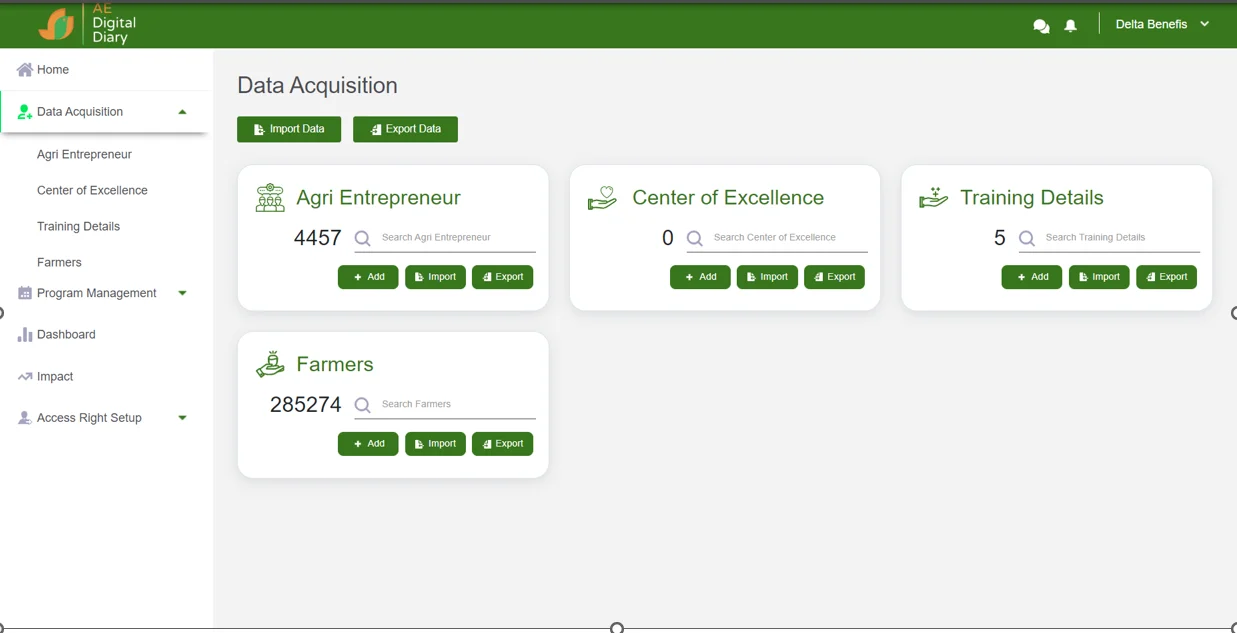
Task: Collapse the Data Acquisition sidebar menu
Action: pos(182,112)
